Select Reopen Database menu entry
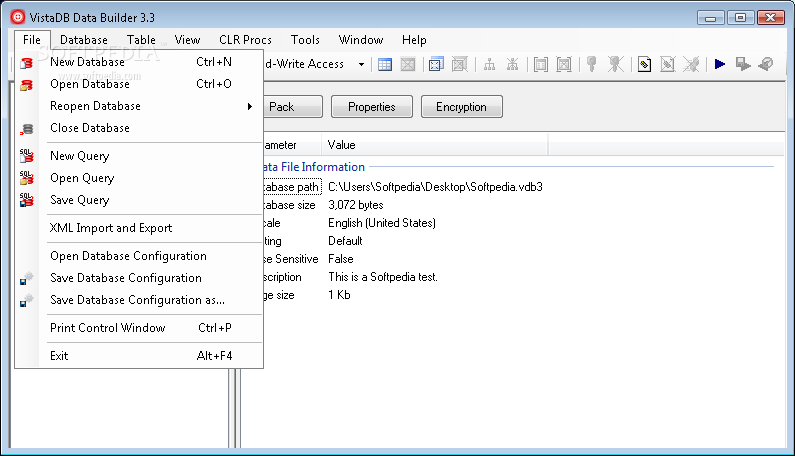 point(139,106)
